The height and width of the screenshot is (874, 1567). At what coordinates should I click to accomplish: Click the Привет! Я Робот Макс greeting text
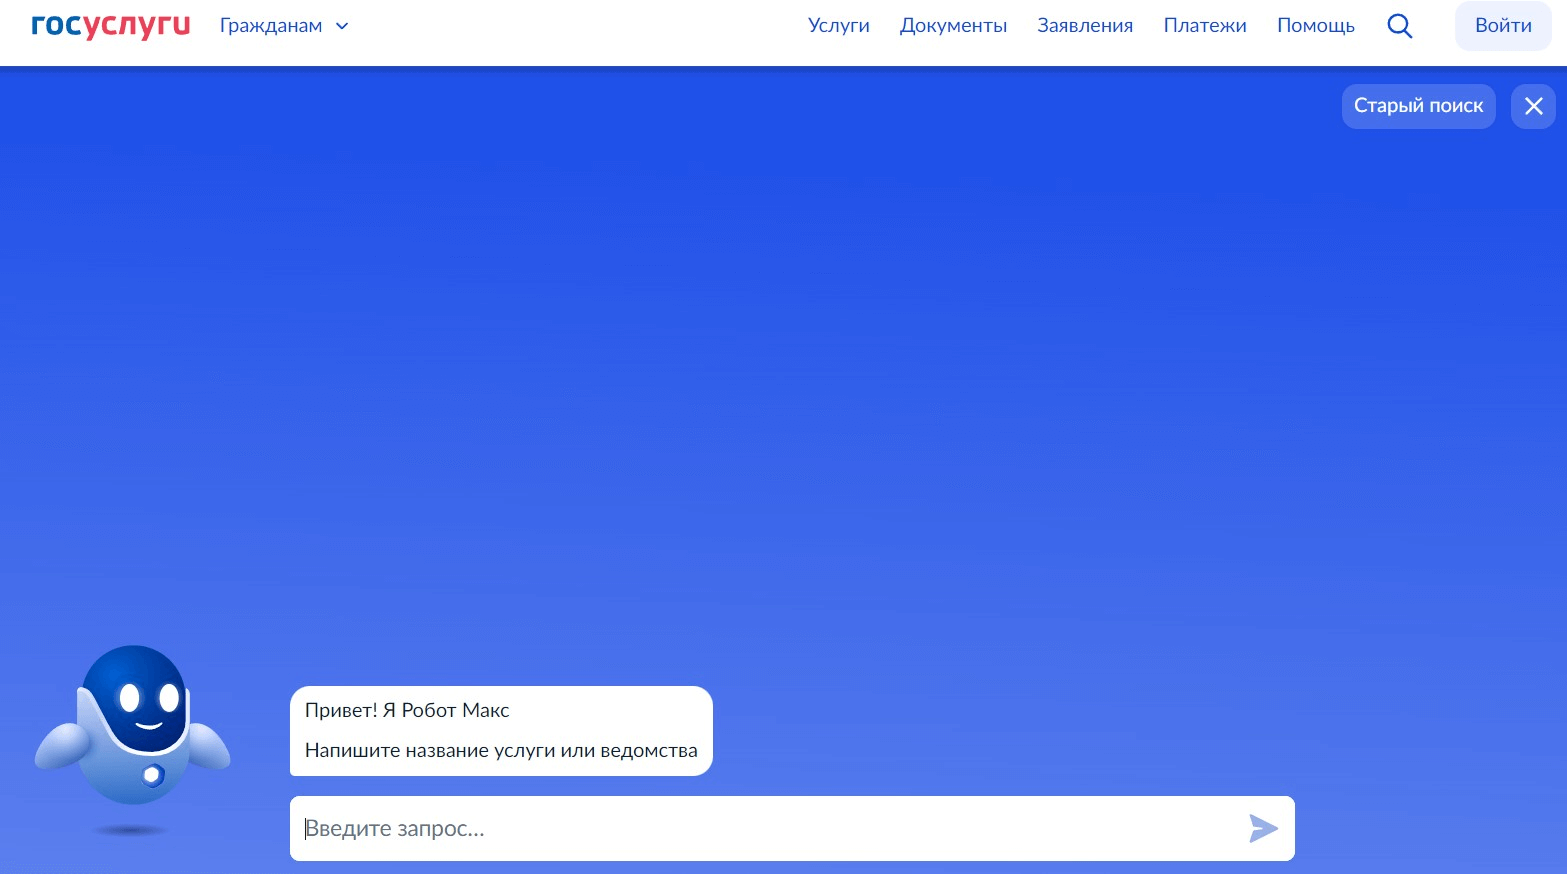pos(407,710)
